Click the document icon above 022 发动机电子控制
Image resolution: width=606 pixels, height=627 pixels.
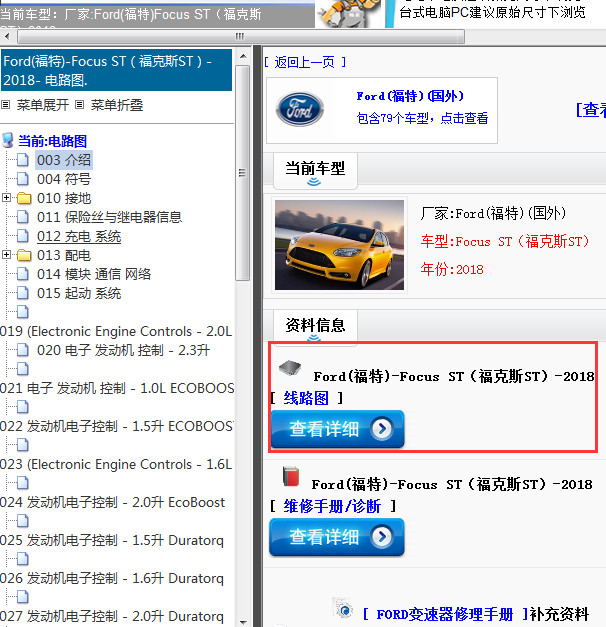tap(23, 407)
